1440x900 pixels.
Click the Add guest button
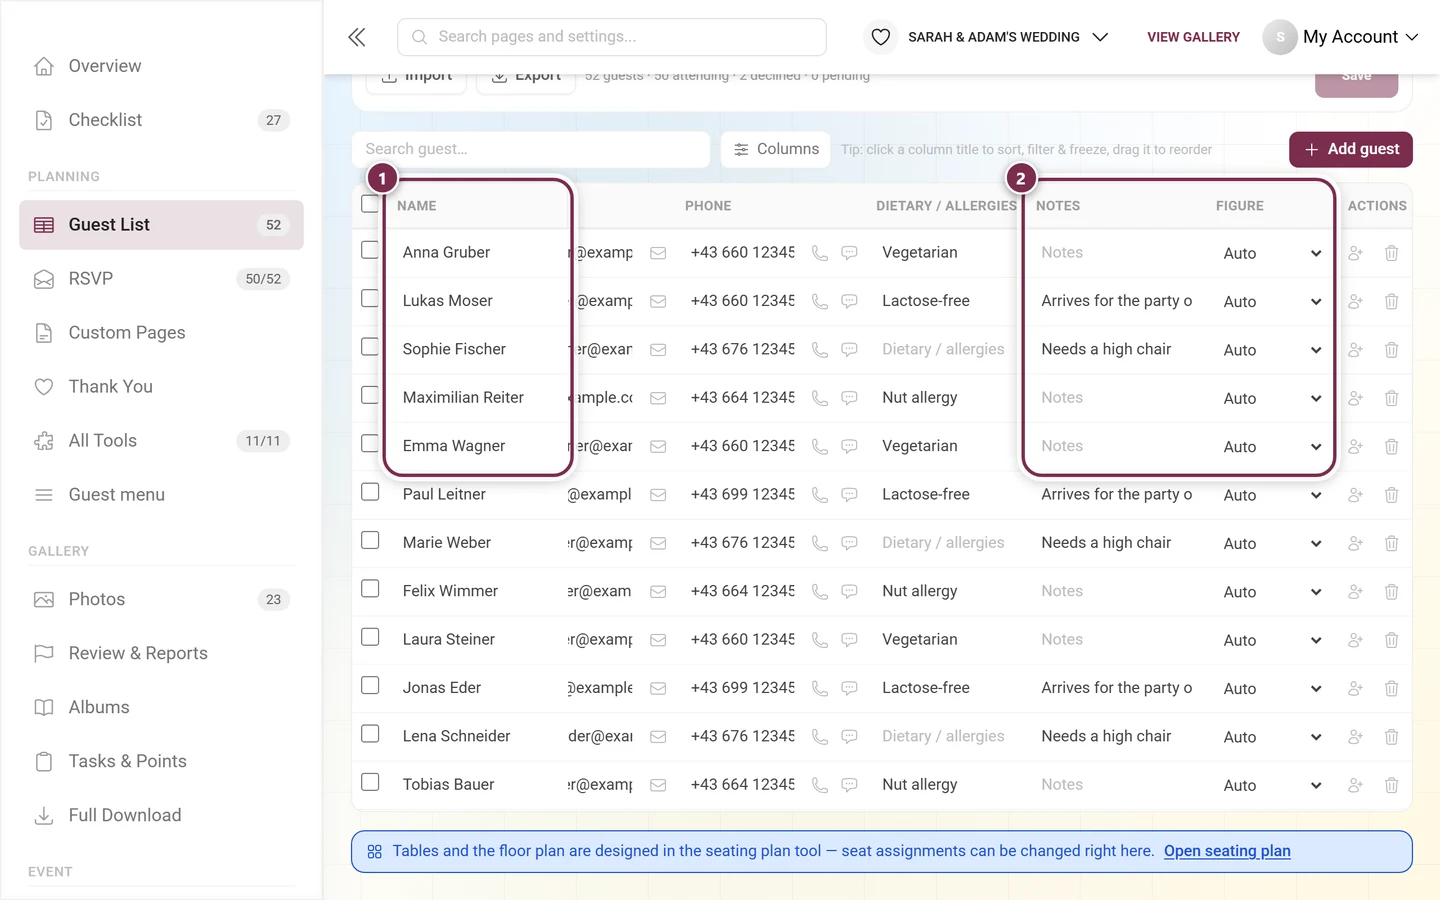tap(1351, 149)
